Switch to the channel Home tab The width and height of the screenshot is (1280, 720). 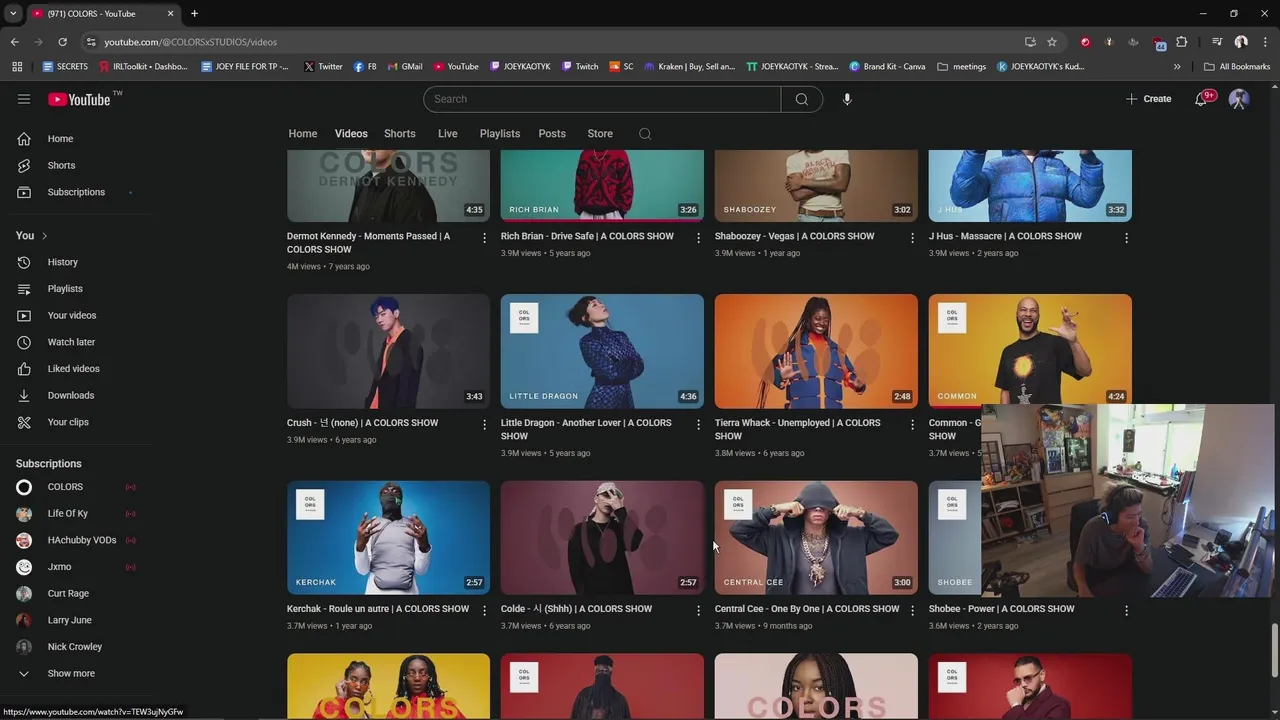303,134
